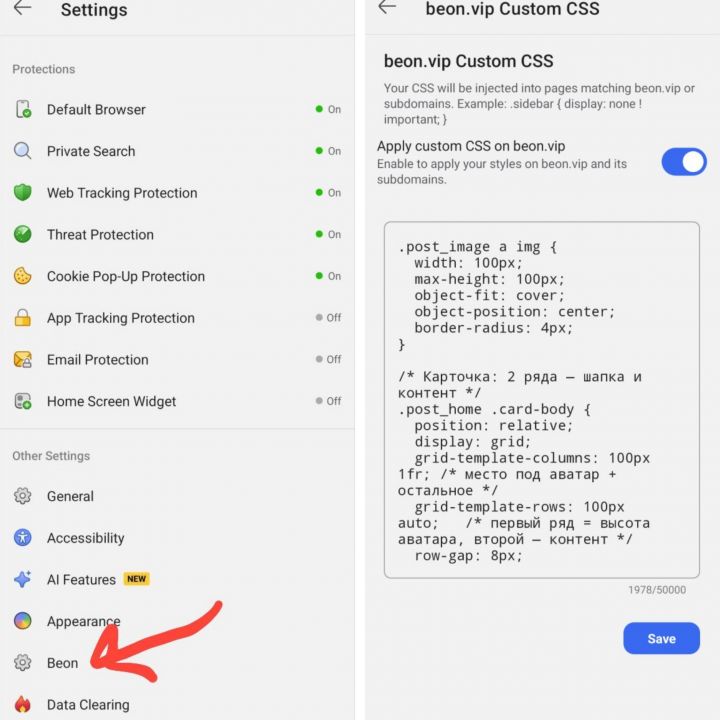Tap the Private Search magnifier icon
This screenshot has height=720, width=720.
(22, 151)
